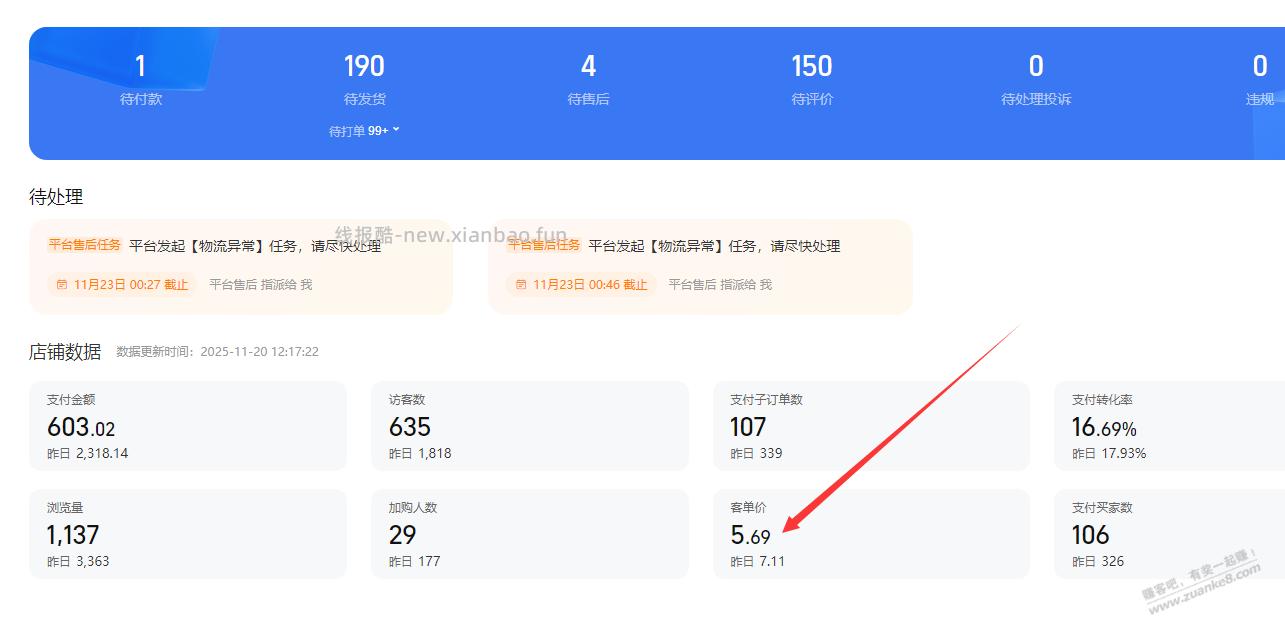The image size is (1285, 634).
Task: Open the 加购人数 card showing 29
Action: 530,534
